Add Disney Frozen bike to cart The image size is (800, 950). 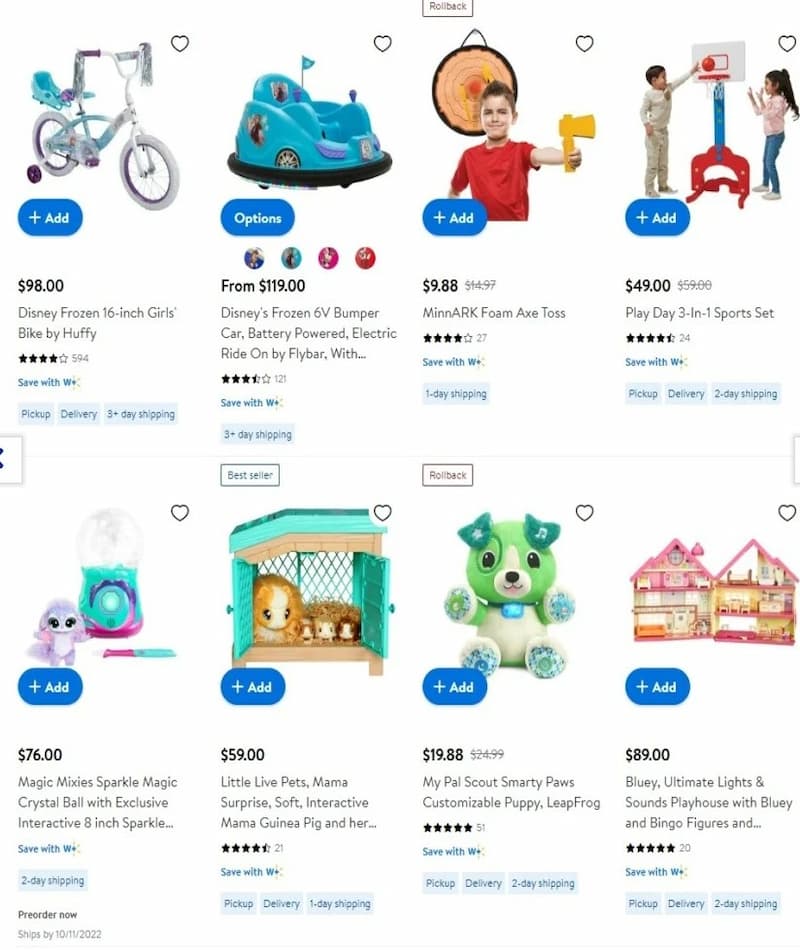pos(50,218)
